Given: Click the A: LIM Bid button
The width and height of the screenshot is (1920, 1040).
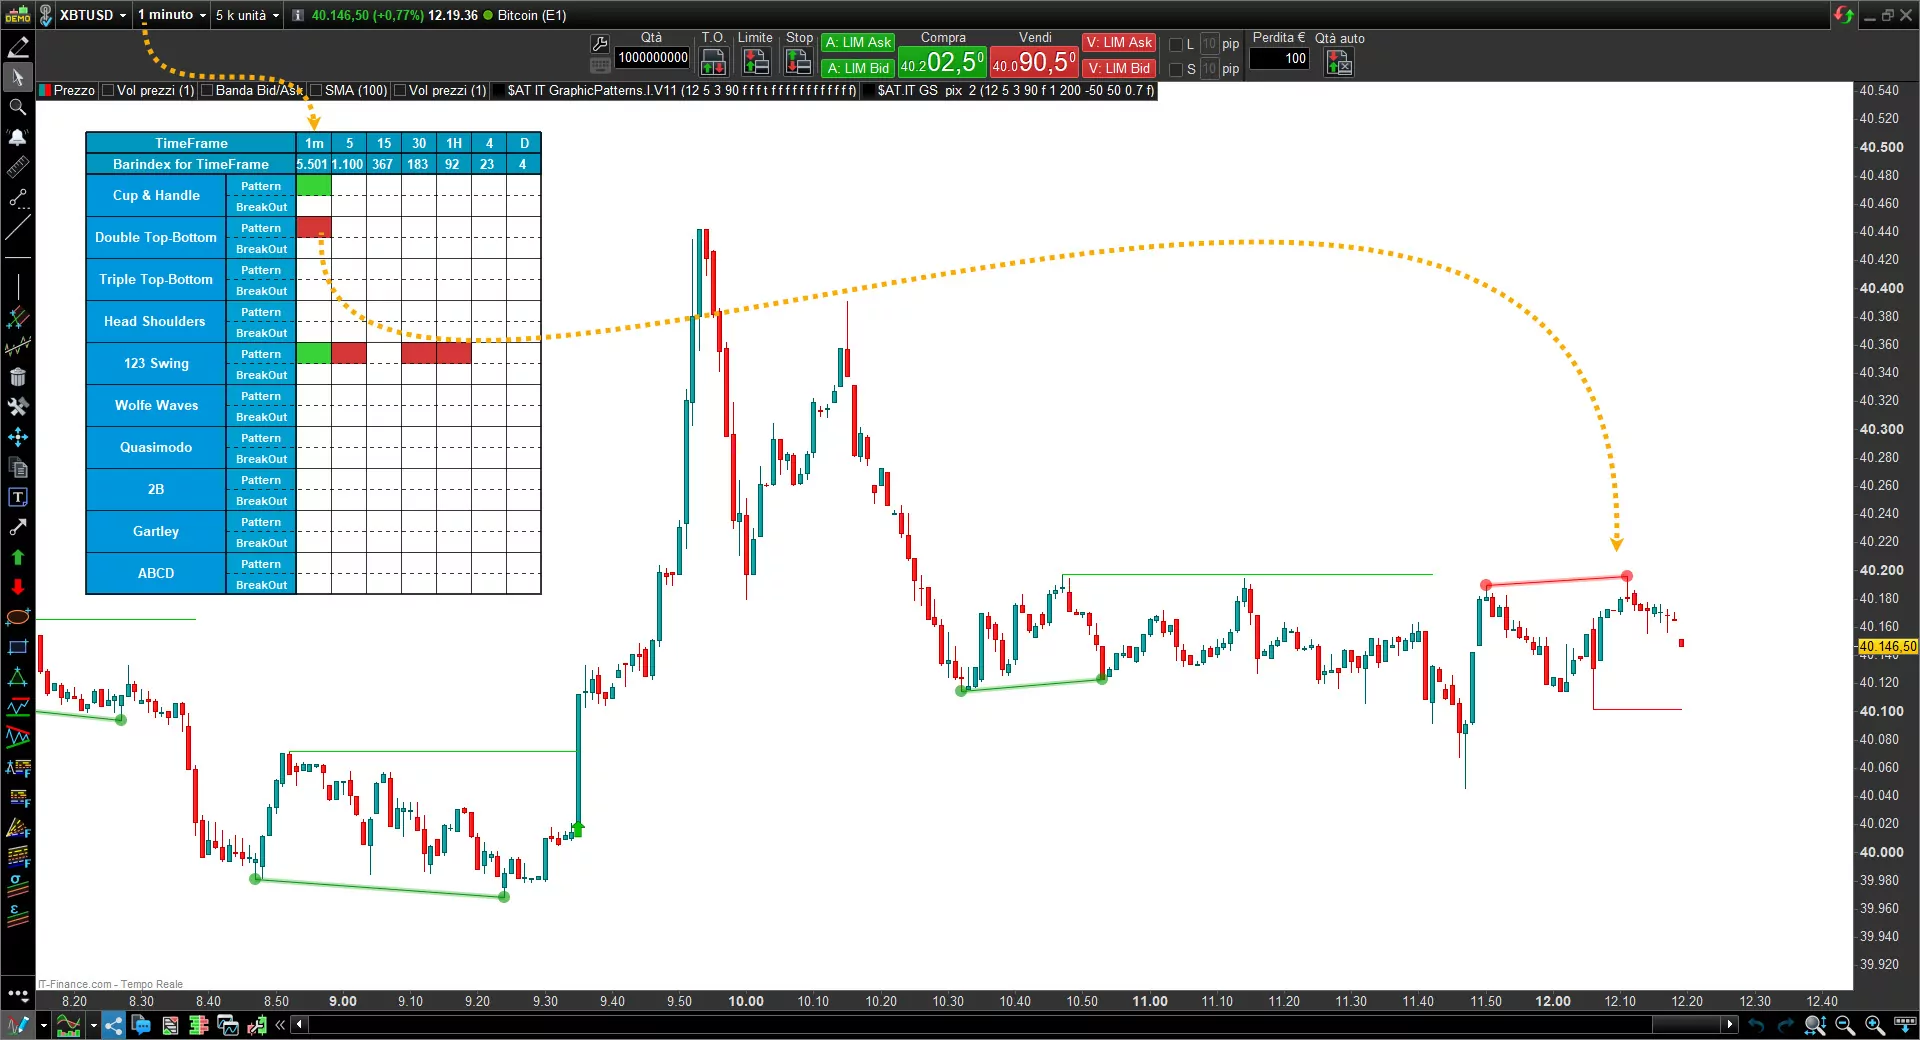Looking at the screenshot, I should 858,68.
